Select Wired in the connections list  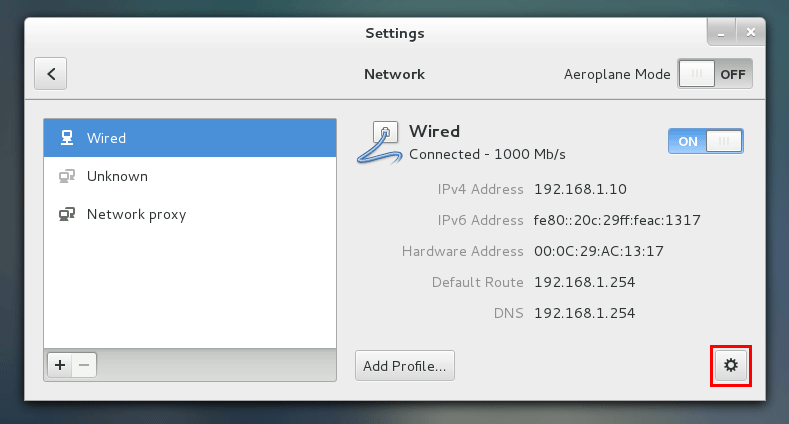point(190,138)
